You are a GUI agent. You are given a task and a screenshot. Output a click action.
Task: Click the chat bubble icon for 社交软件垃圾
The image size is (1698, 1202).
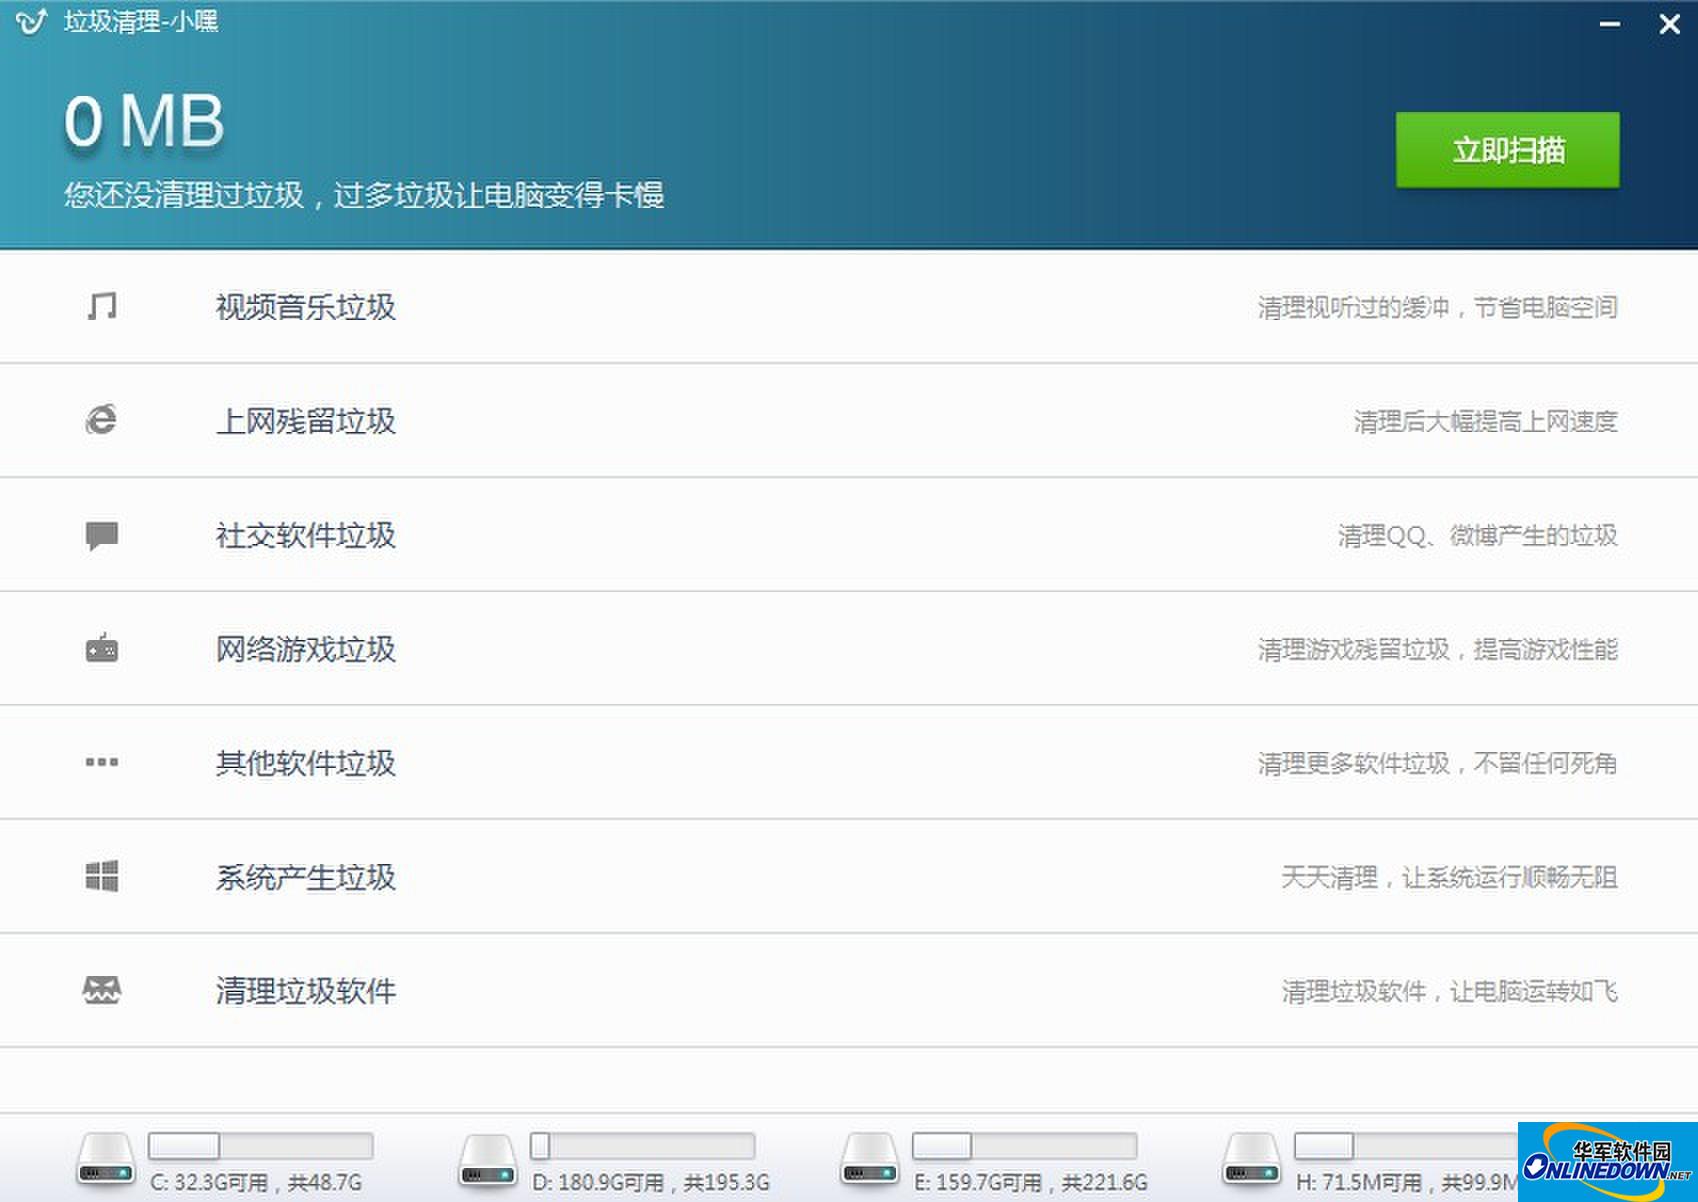pos(102,535)
